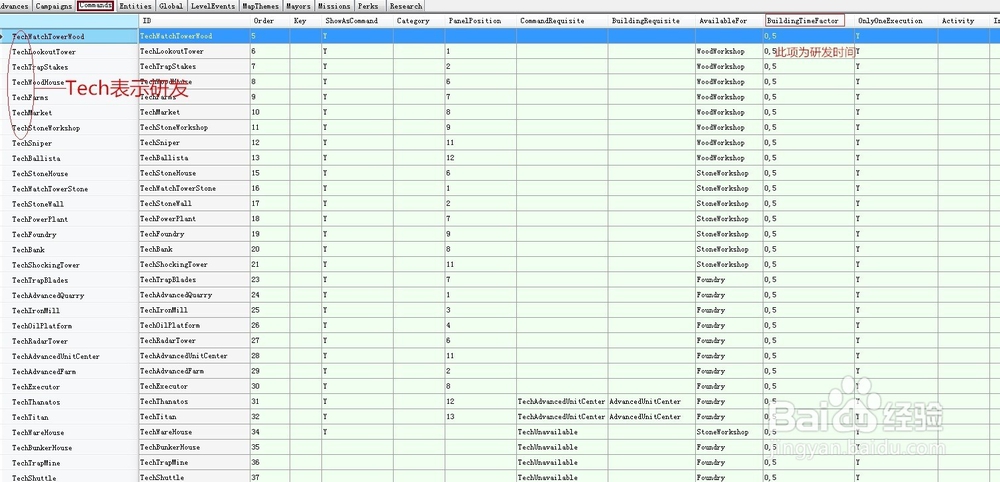Screen dimensions: 1000x482
Task: Click AvailableFor cell in TechExecutor row
Action: 729,386
